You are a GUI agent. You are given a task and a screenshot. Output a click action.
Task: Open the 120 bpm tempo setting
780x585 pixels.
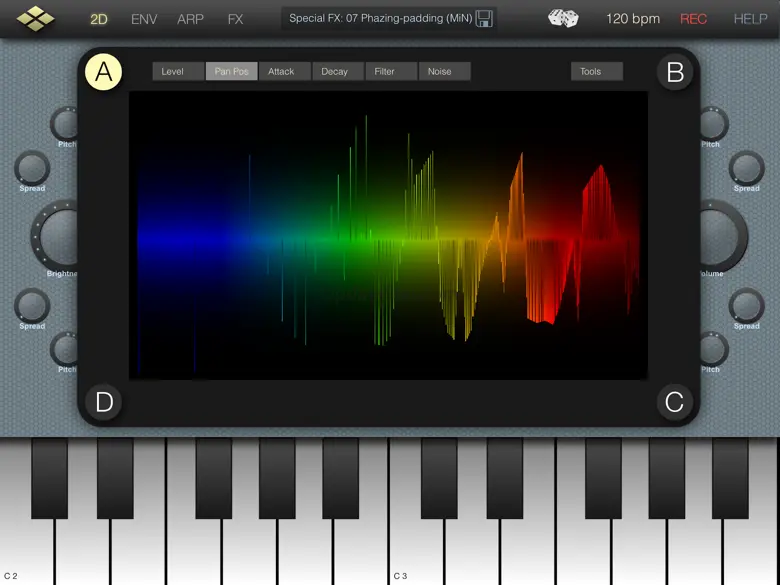(x=633, y=19)
